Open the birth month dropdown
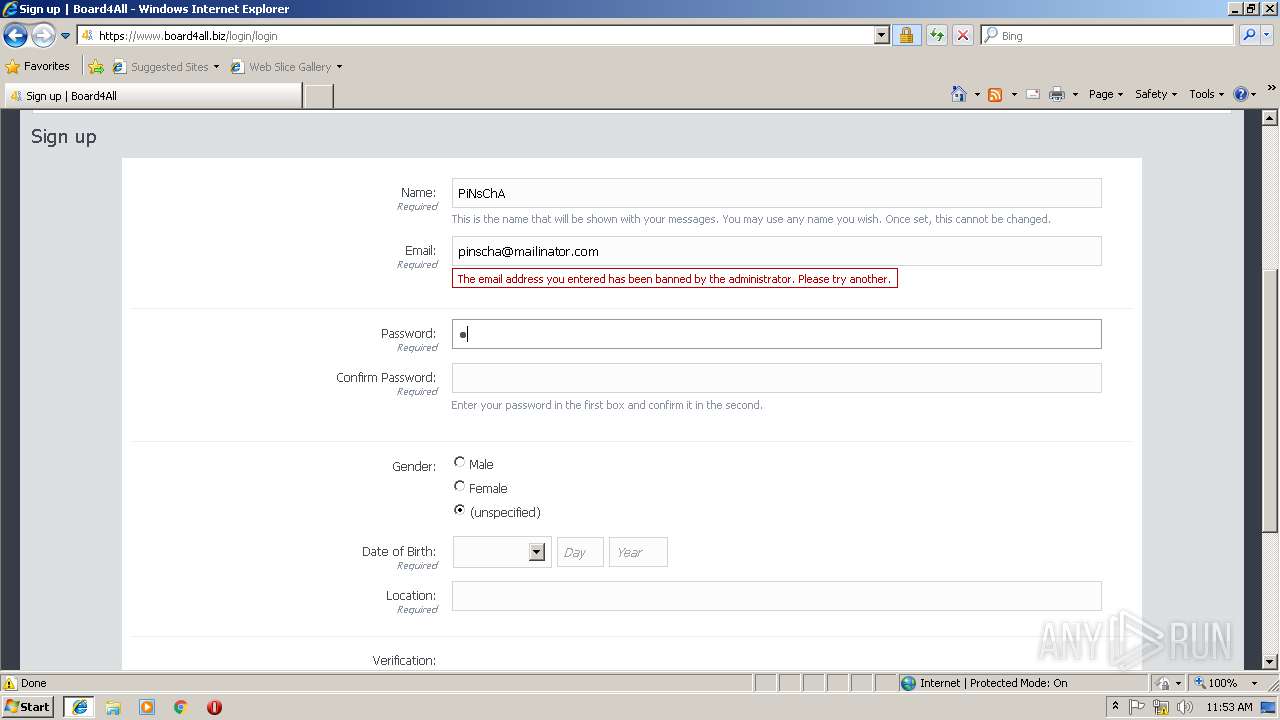This screenshot has width=1280, height=720. tap(501, 552)
